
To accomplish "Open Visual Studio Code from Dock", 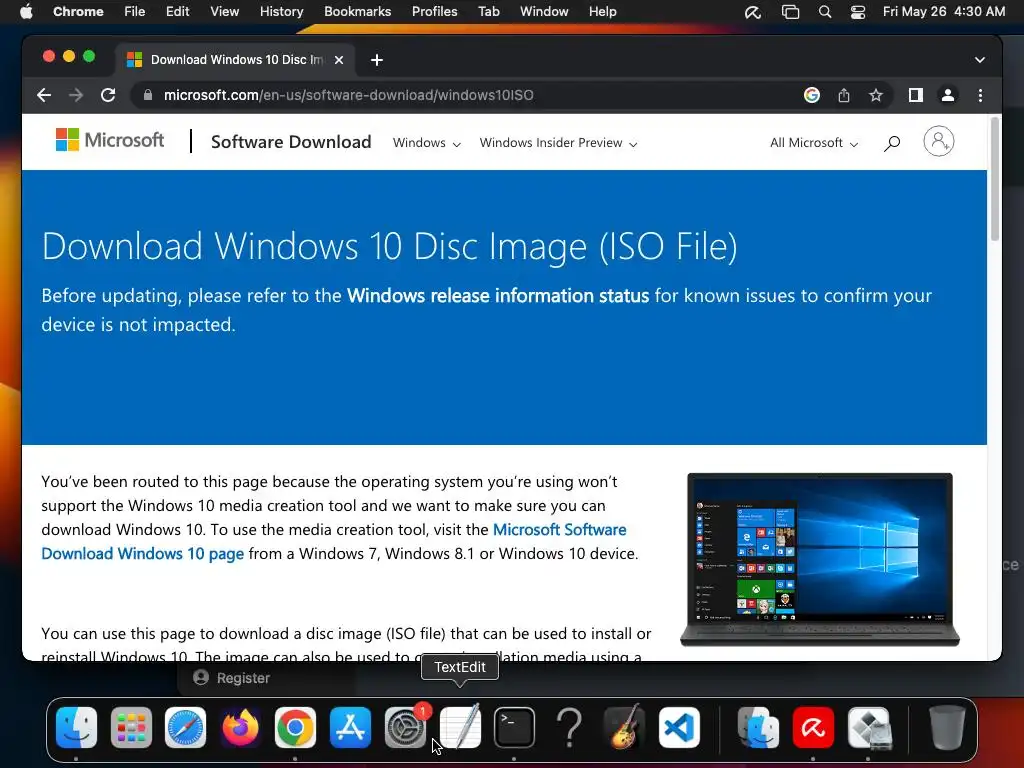I will [x=679, y=728].
